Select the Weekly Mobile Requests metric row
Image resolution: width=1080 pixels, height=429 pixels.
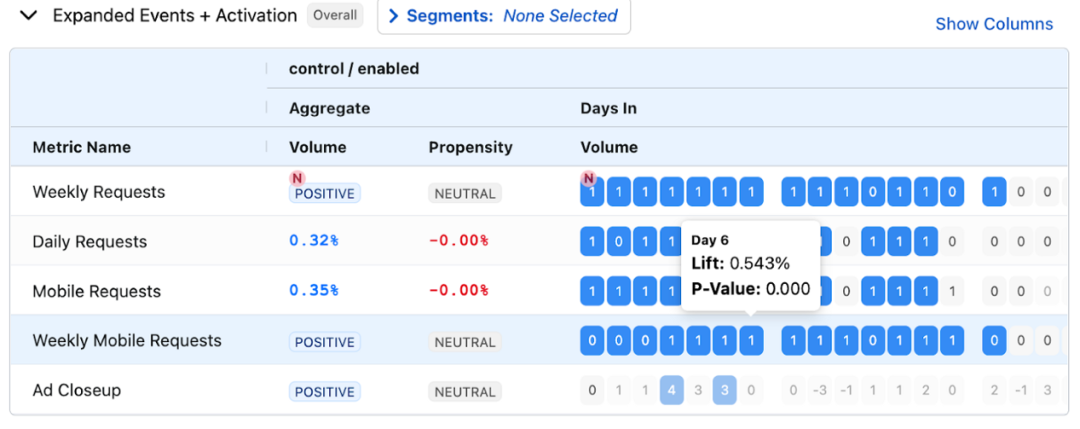pyautogui.click(x=127, y=341)
